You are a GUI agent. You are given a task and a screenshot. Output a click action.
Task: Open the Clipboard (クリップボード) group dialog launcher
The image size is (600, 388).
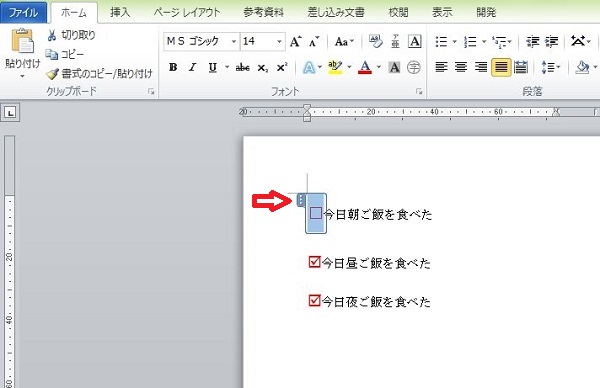151,91
